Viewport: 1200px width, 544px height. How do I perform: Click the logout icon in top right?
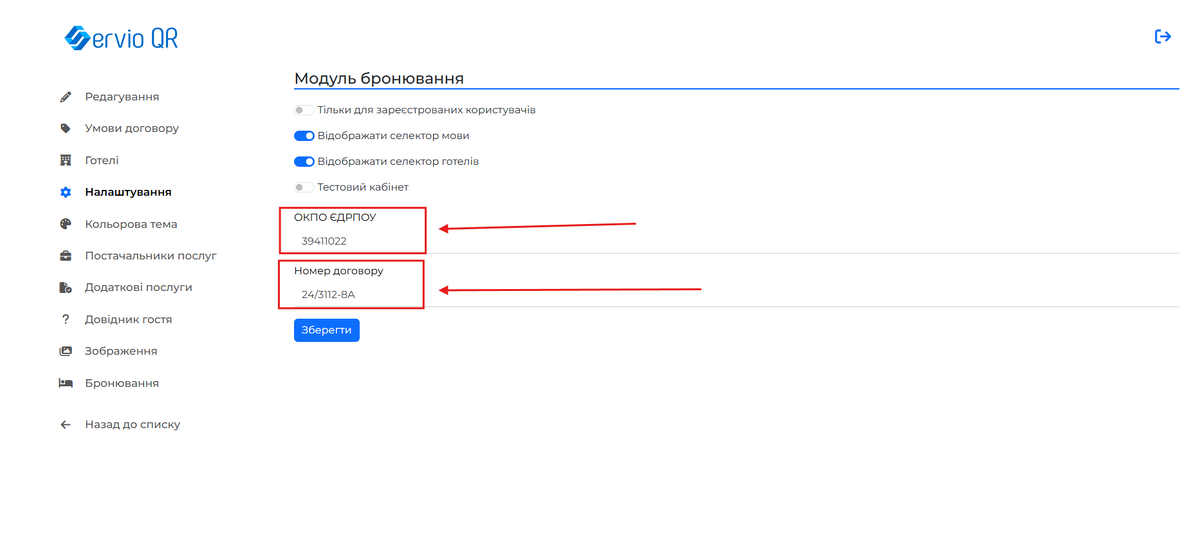click(x=1162, y=37)
